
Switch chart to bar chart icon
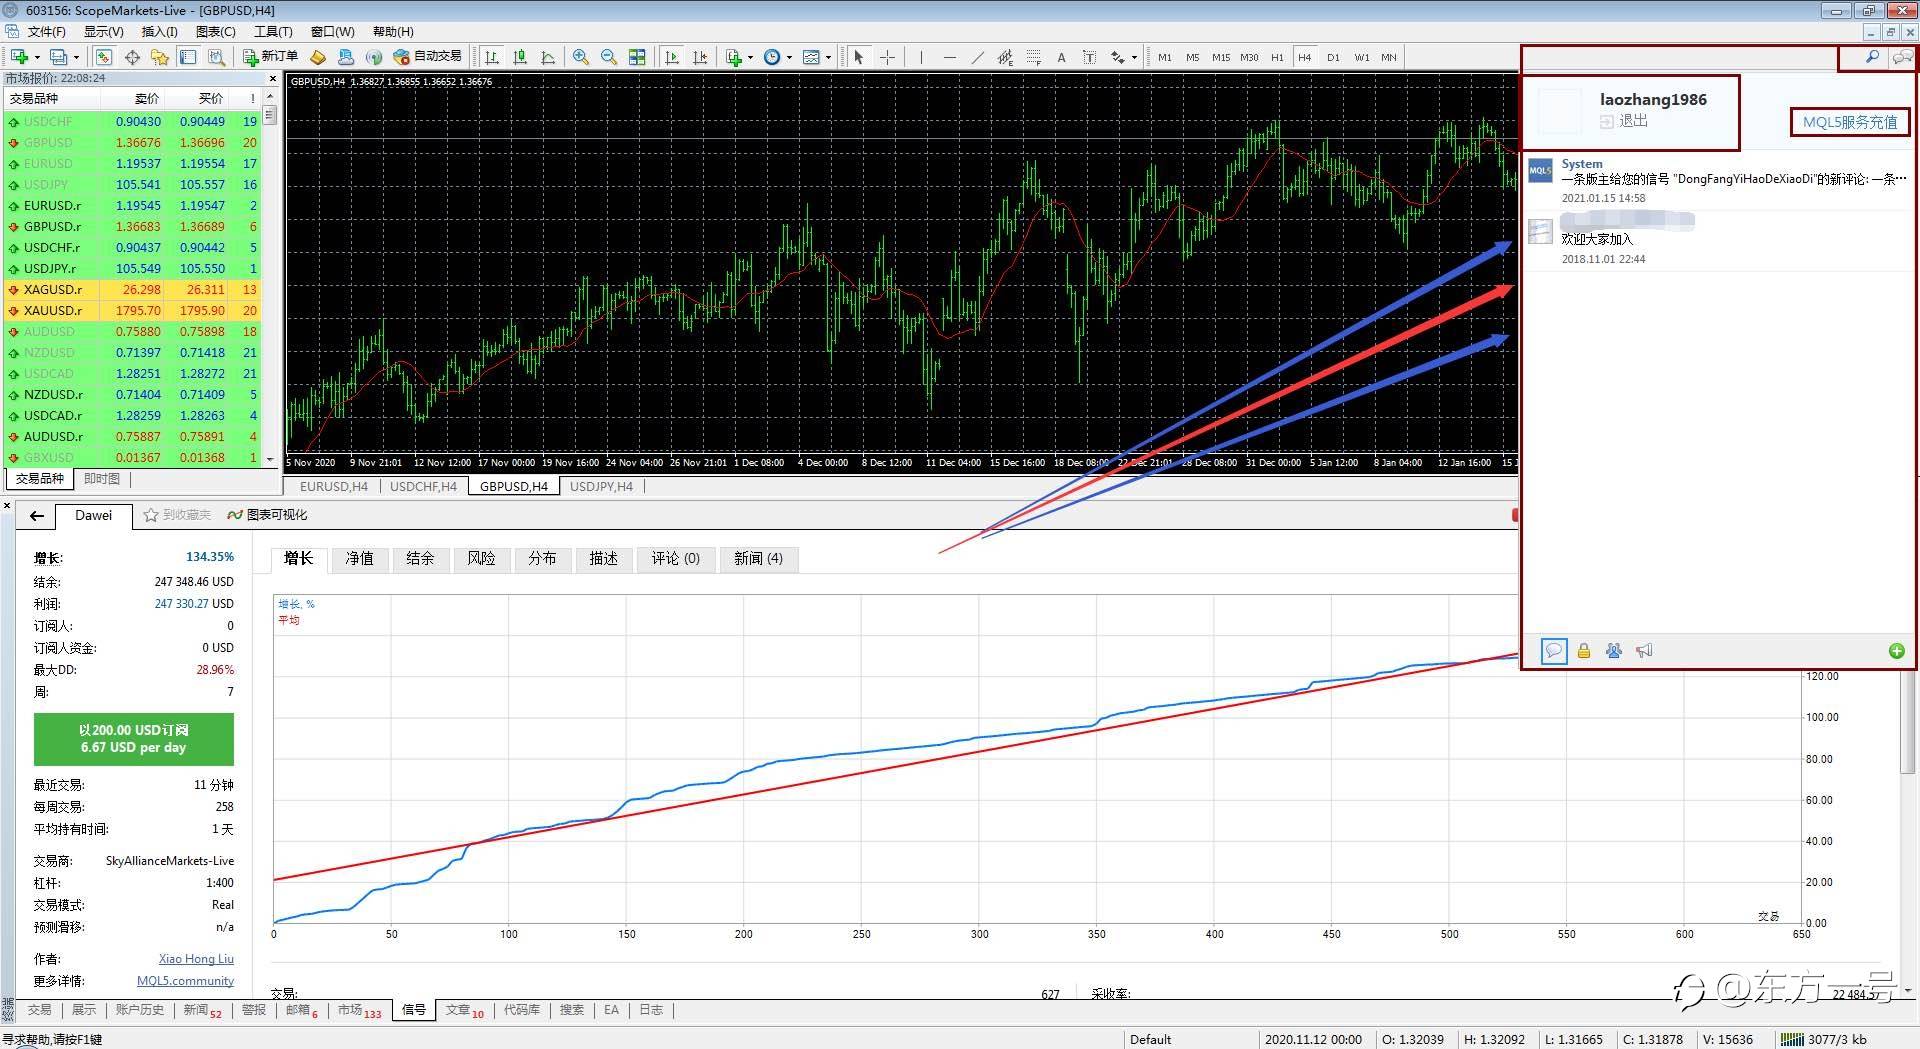(x=492, y=57)
